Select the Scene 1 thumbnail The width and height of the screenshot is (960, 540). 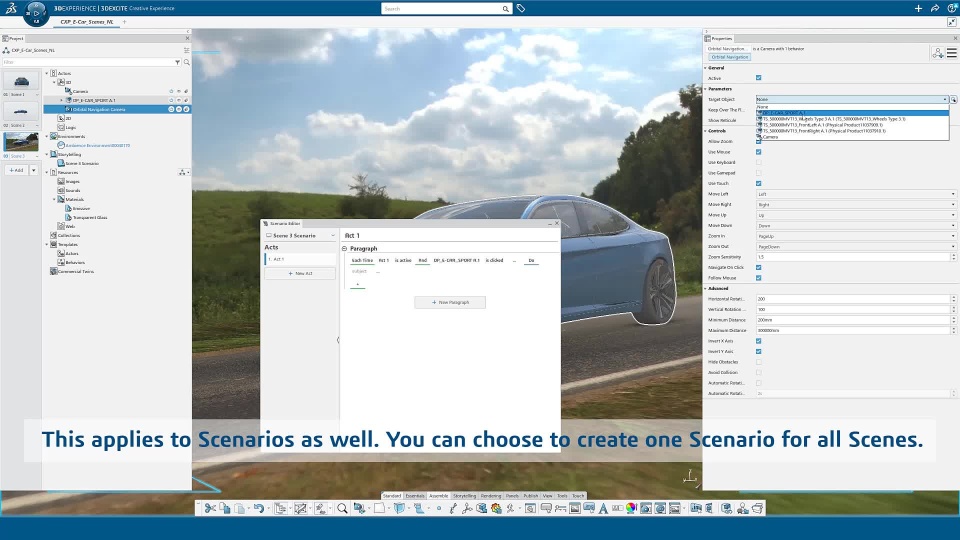[21, 81]
